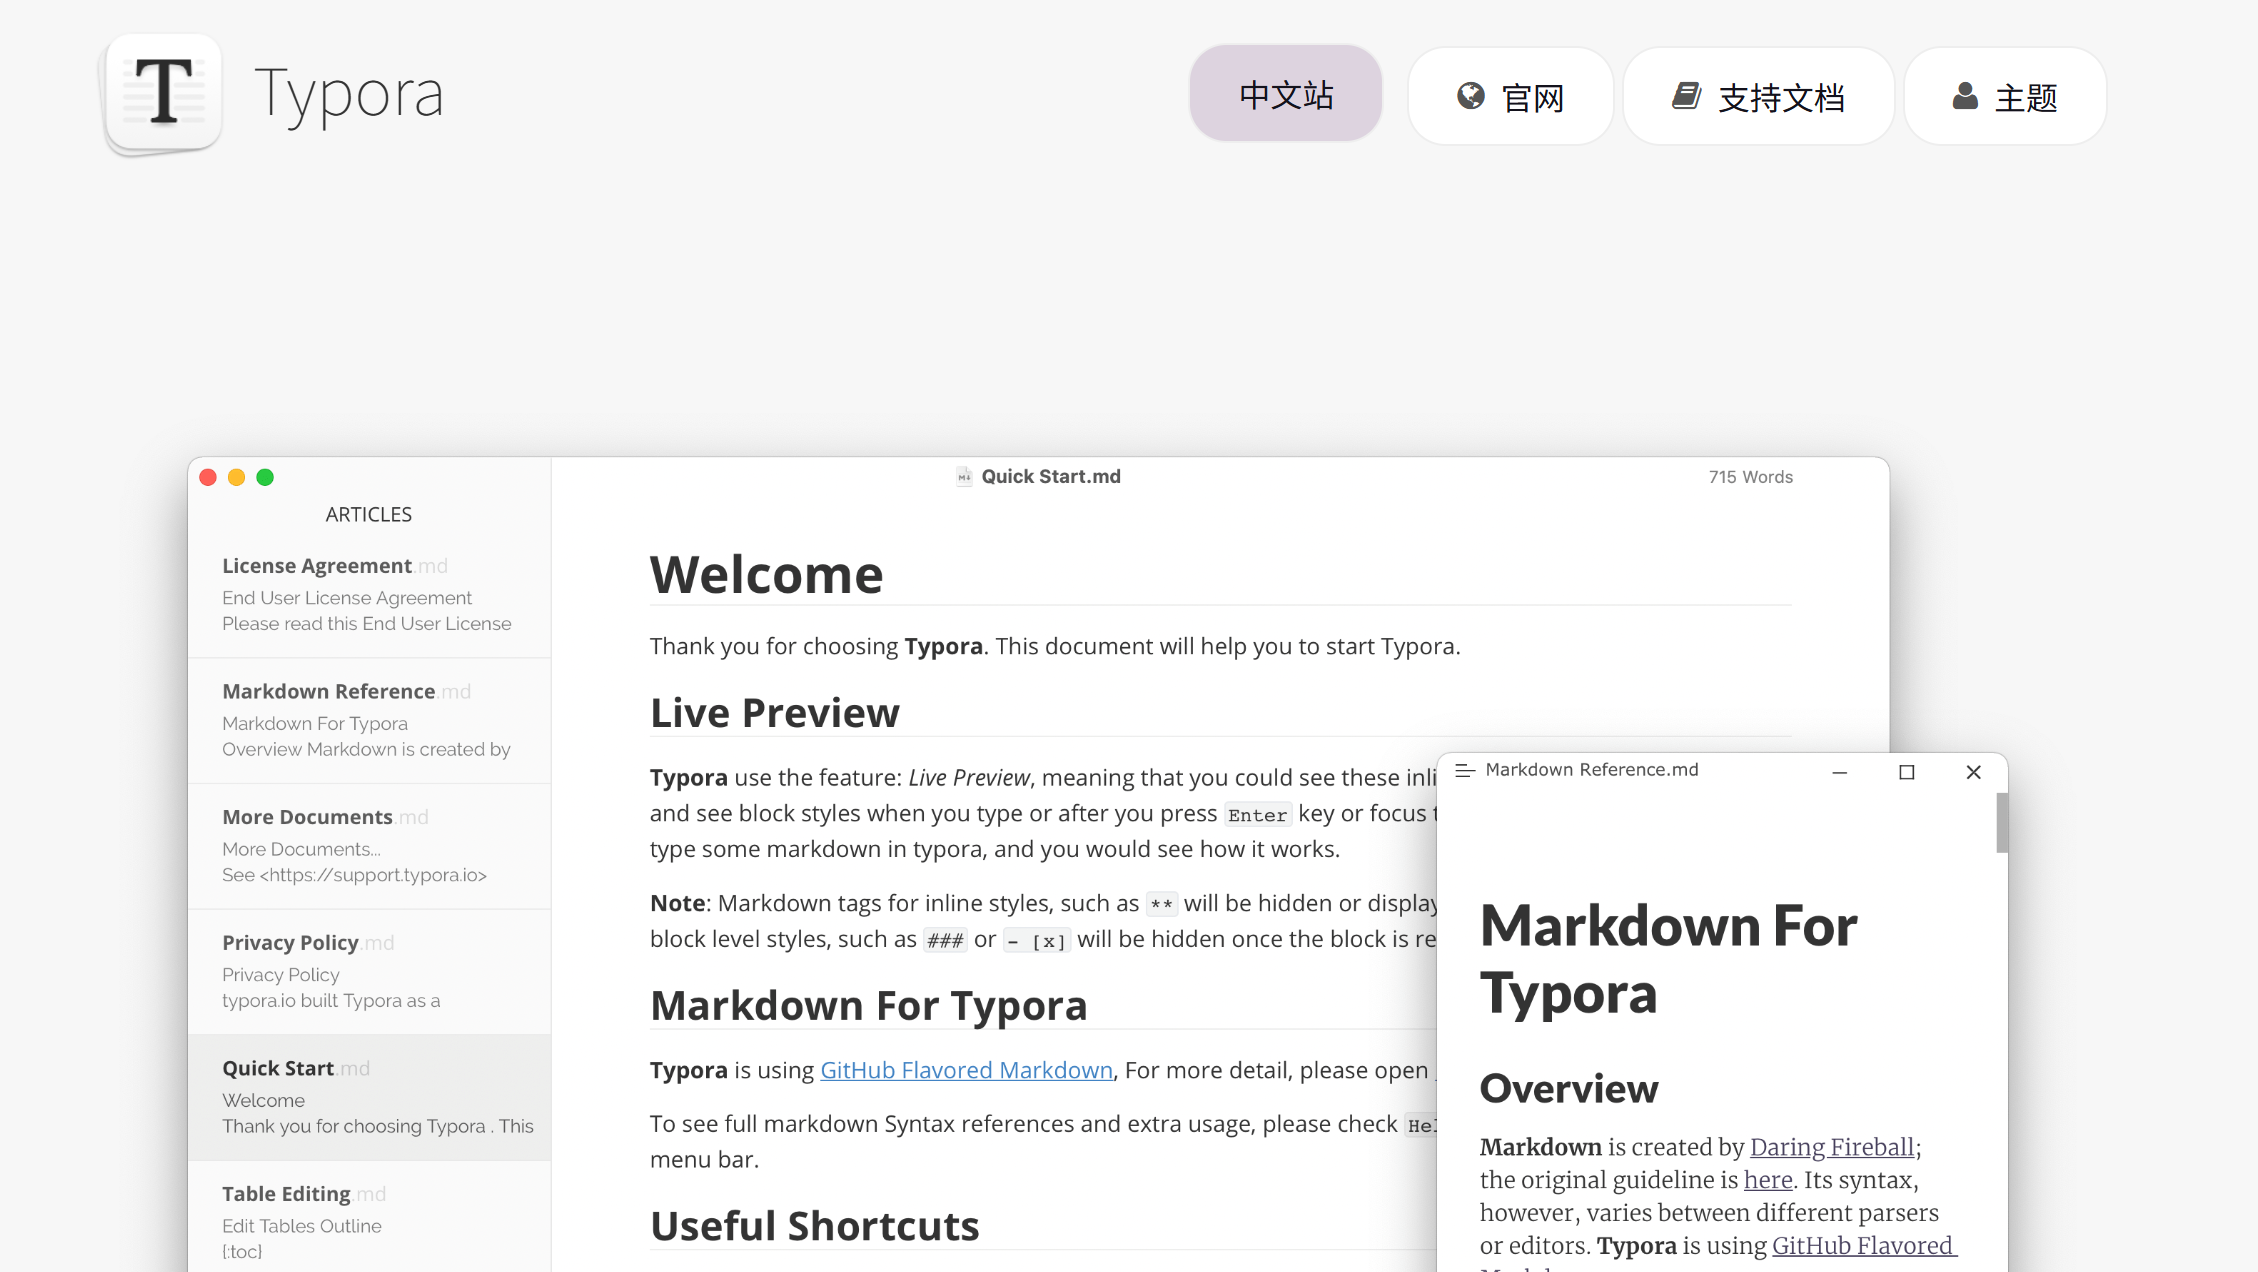The width and height of the screenshot is (2258, 1272).
Task: Click the green zoom dot in Quick Start window
Action: pyautogui.click(x=265, y=477)
